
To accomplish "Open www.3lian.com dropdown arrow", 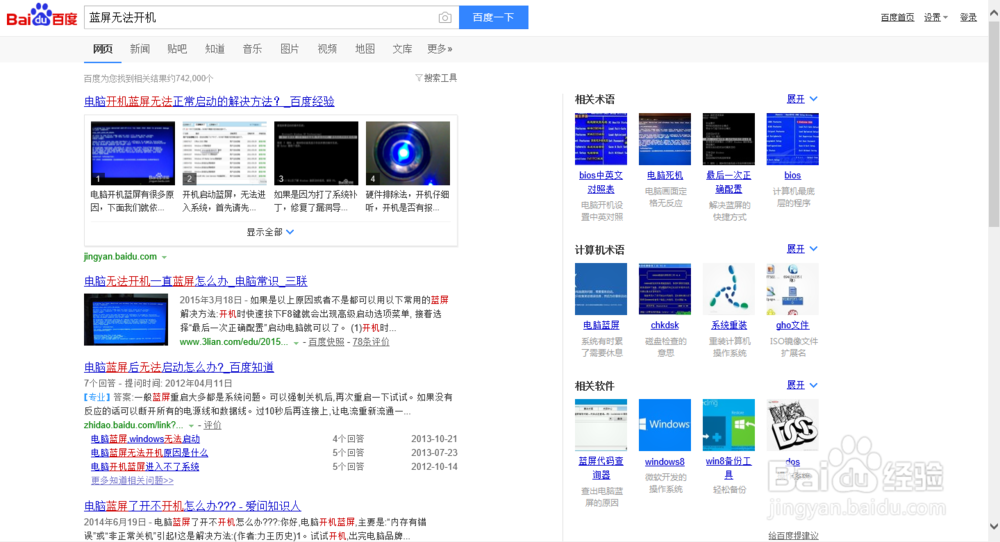I will 295,342.
